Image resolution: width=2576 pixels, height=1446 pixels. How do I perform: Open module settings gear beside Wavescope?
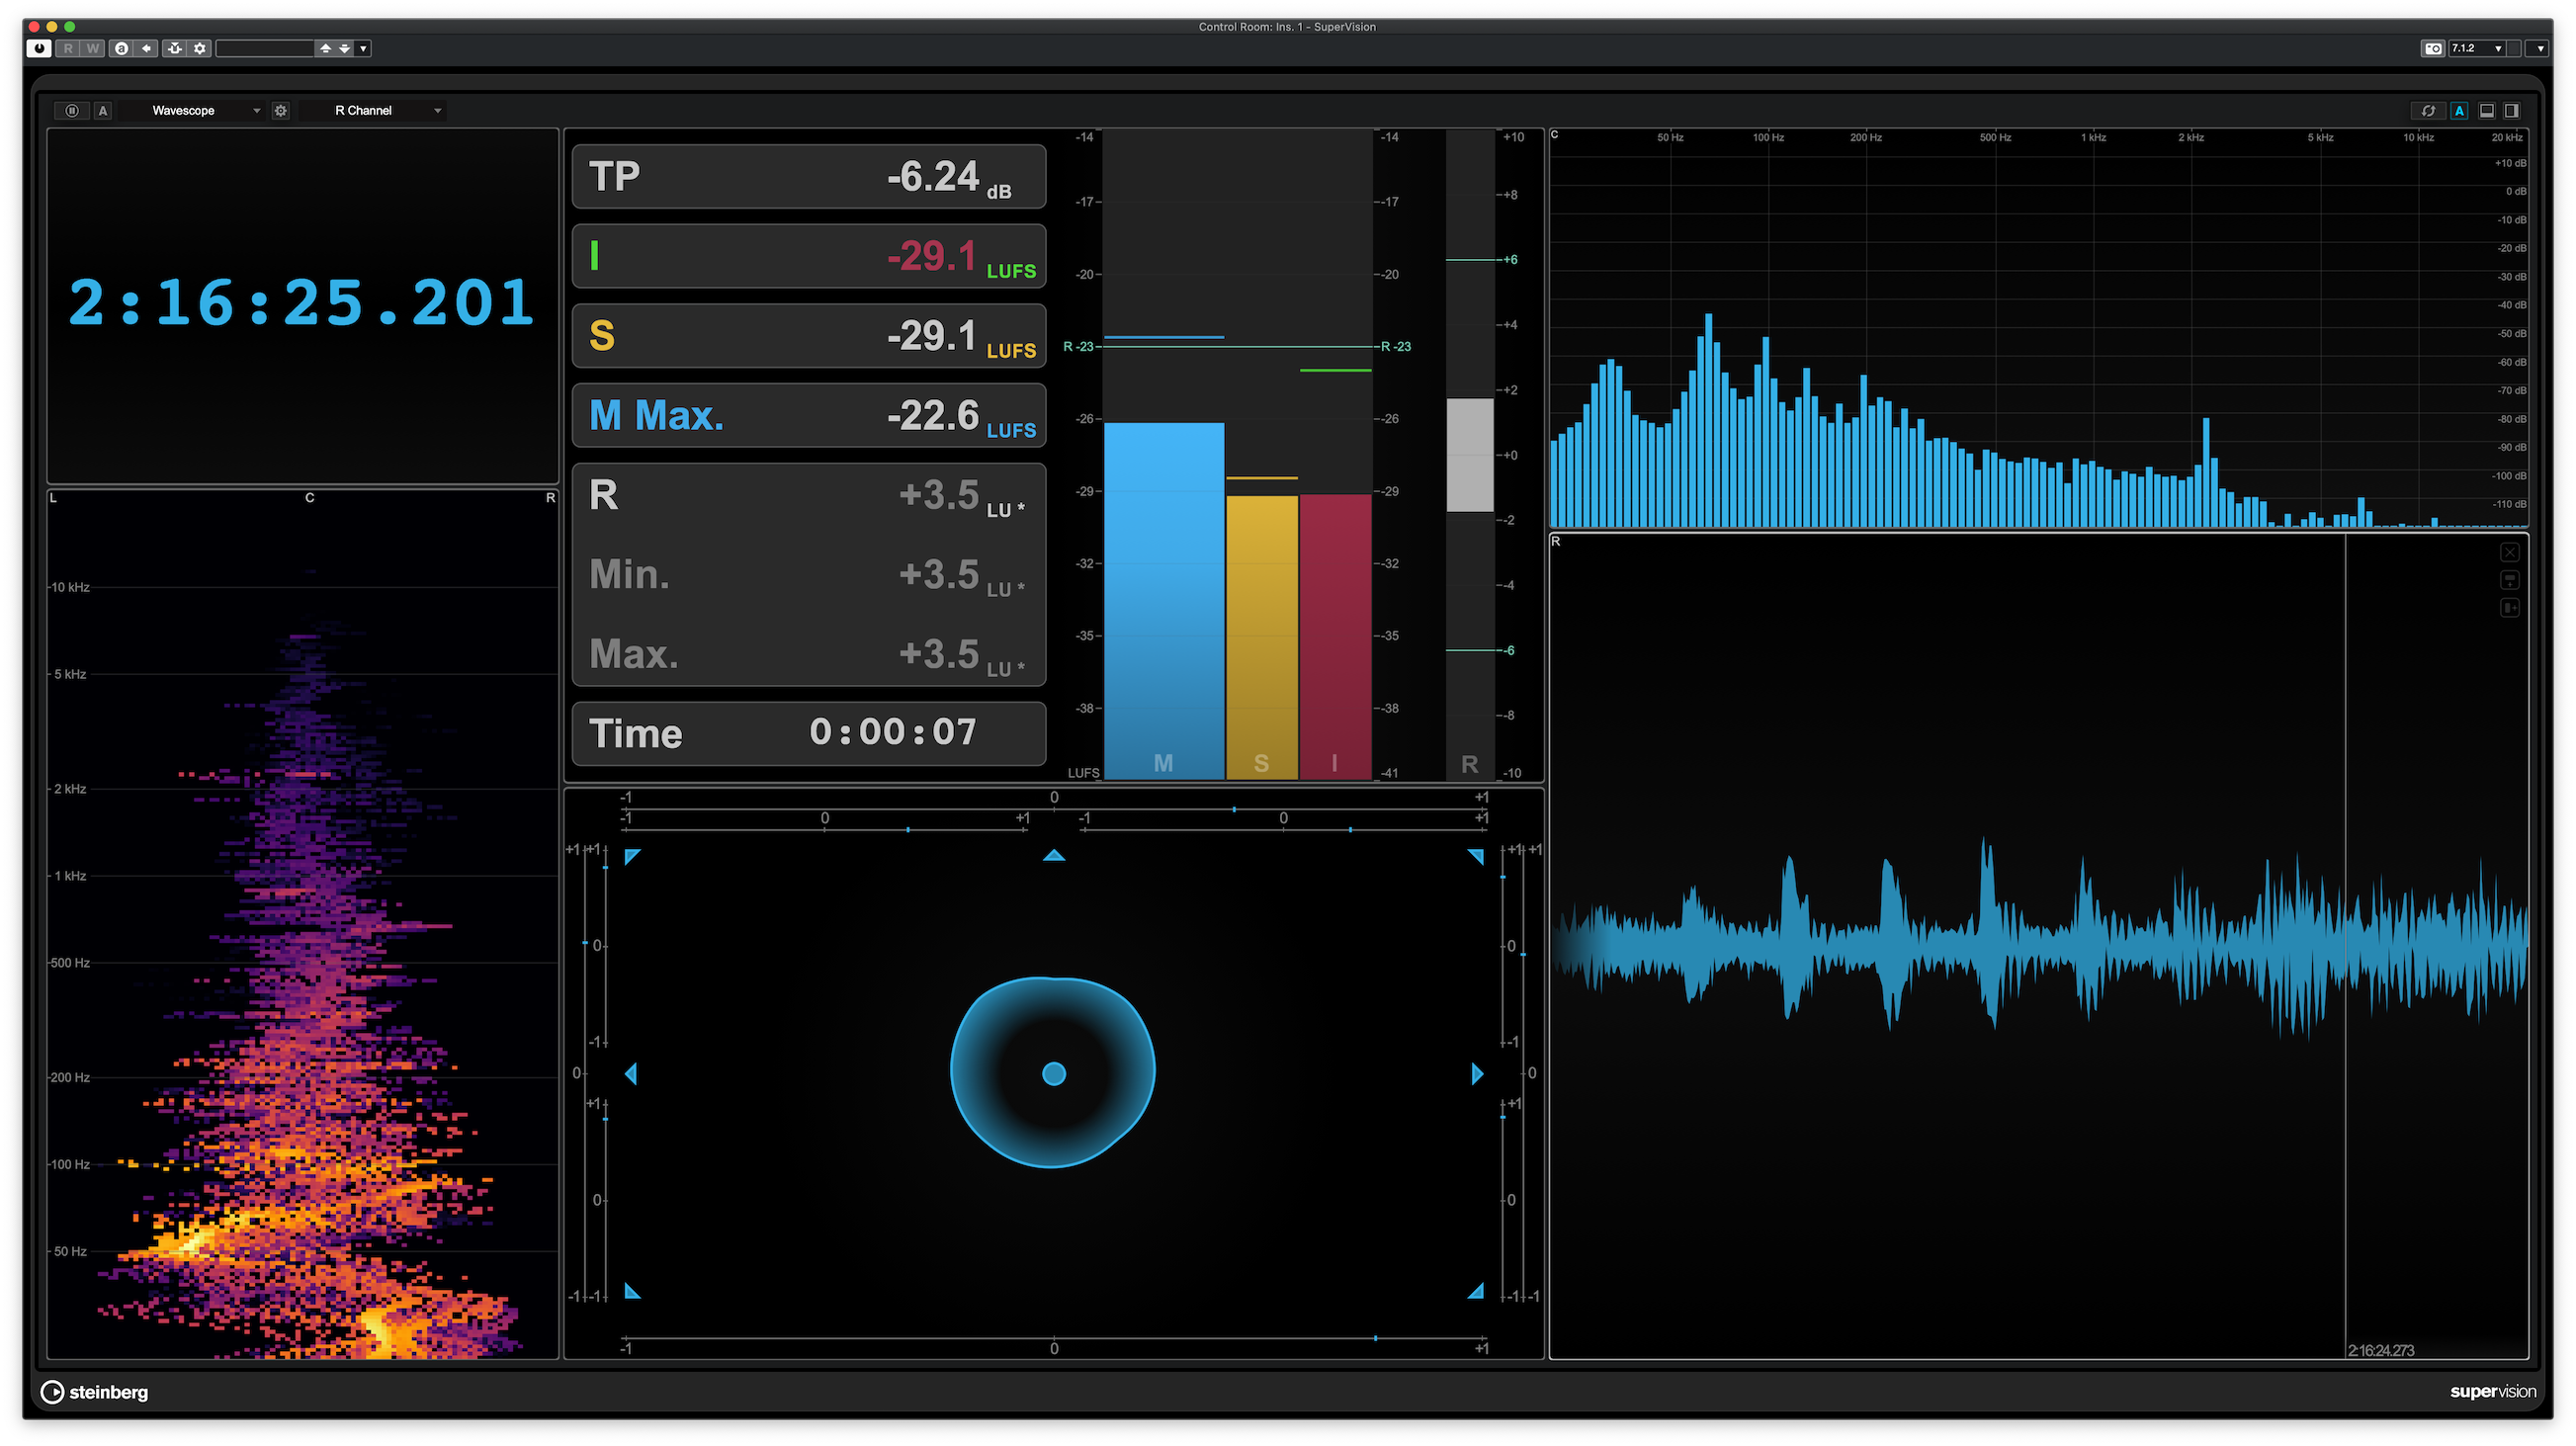tap(281, 111)
